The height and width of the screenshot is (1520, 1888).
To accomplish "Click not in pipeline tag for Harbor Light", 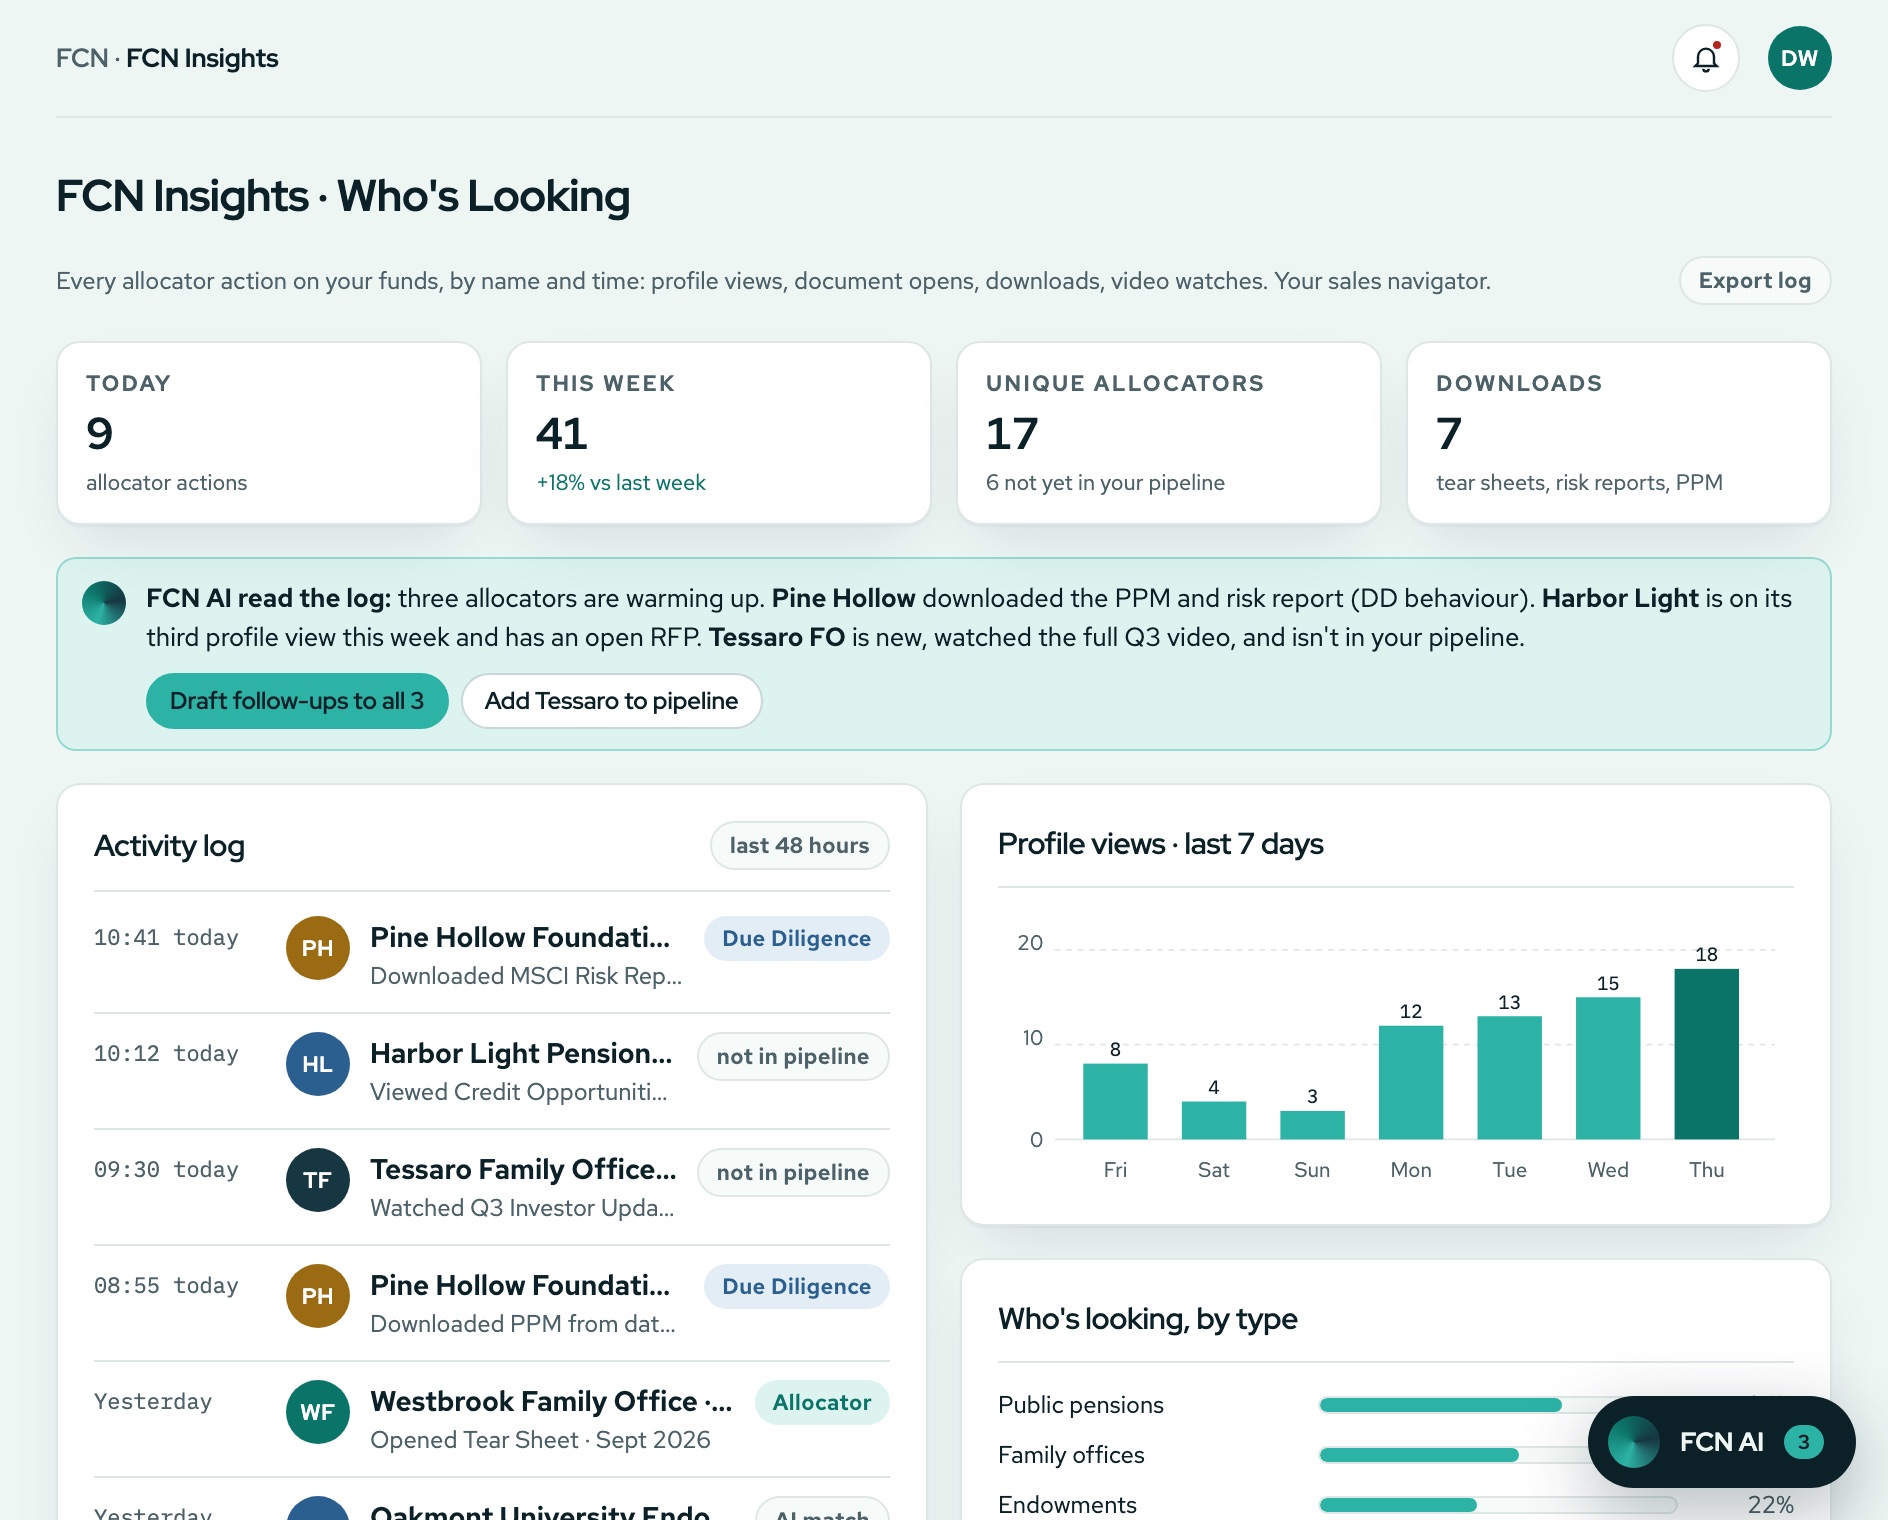I will (x=793, y=1057).
